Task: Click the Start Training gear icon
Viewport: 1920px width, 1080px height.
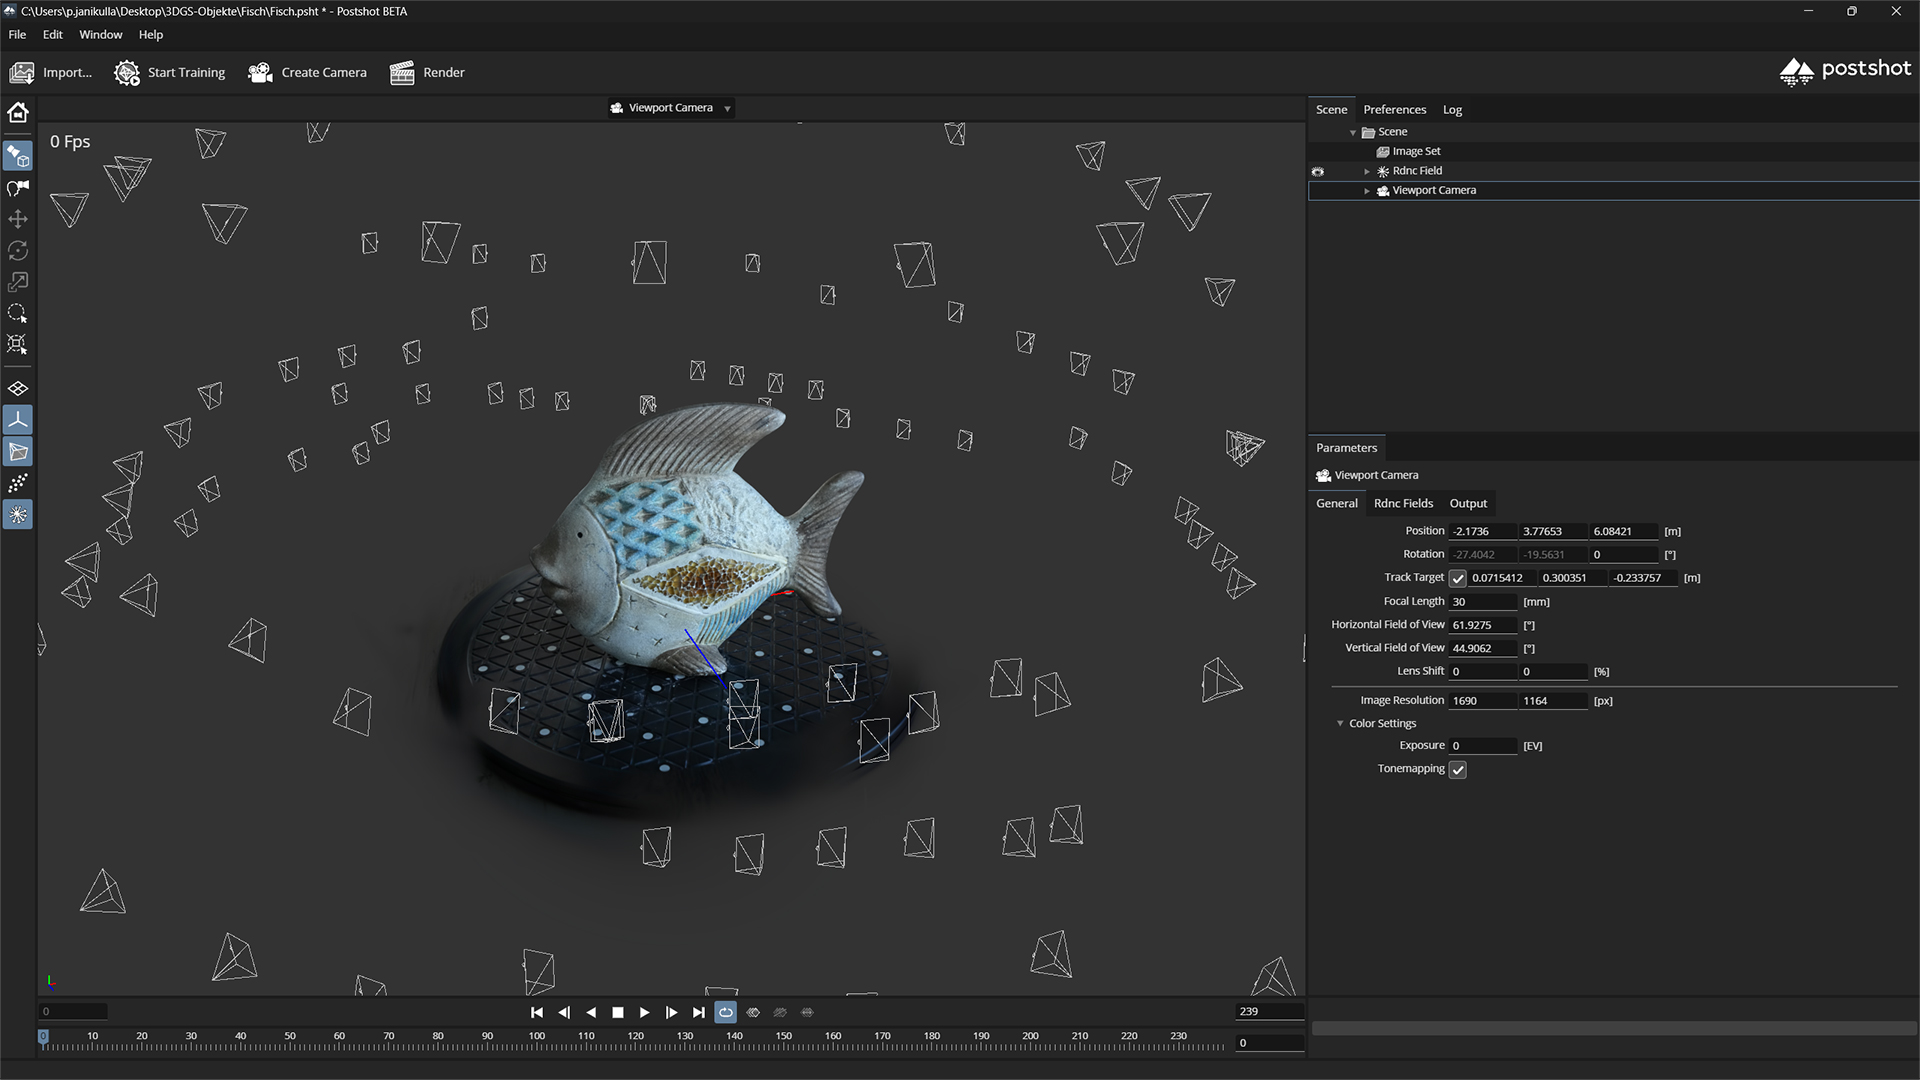Action: coord(126,73)
